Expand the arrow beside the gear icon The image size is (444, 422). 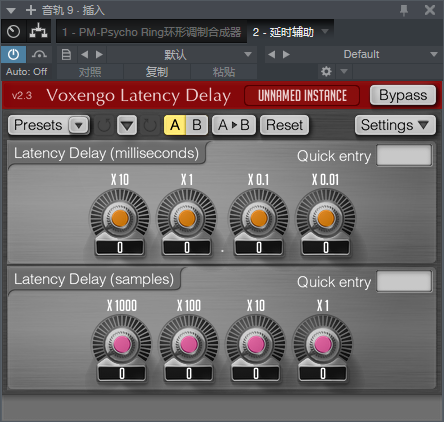[x=344, y=71]
